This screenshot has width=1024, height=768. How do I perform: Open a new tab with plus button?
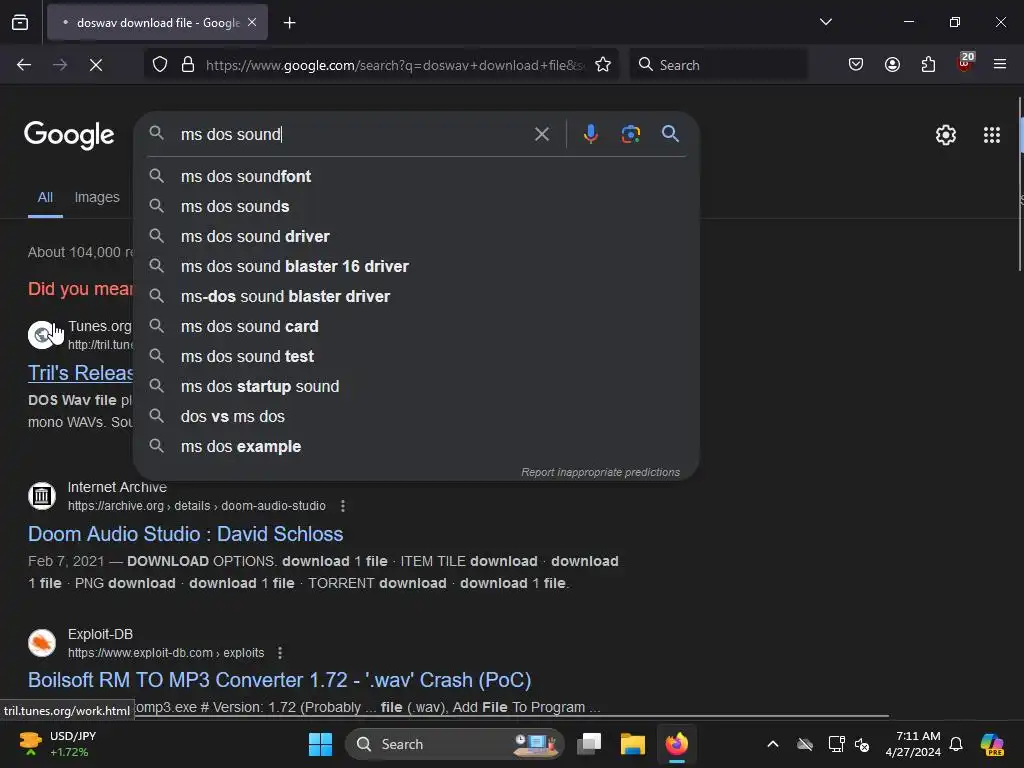coord(289,23)
